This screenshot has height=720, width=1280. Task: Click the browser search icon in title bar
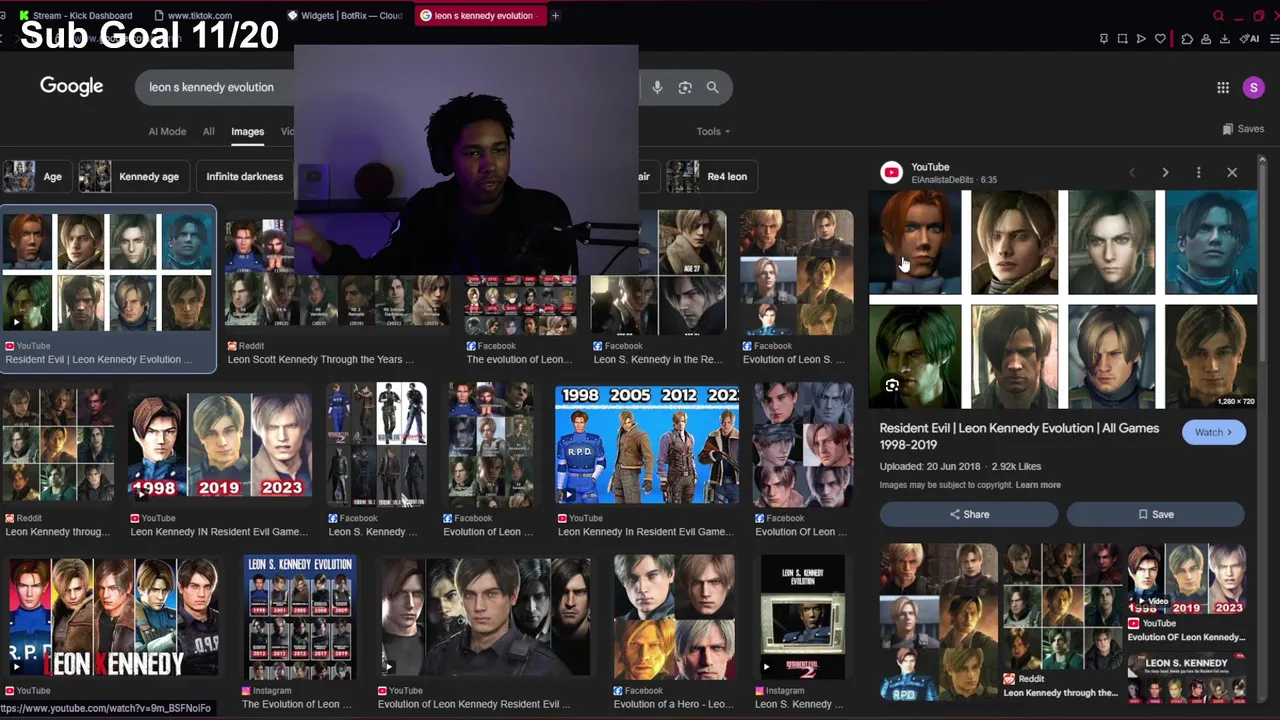tap(1218, 16)
